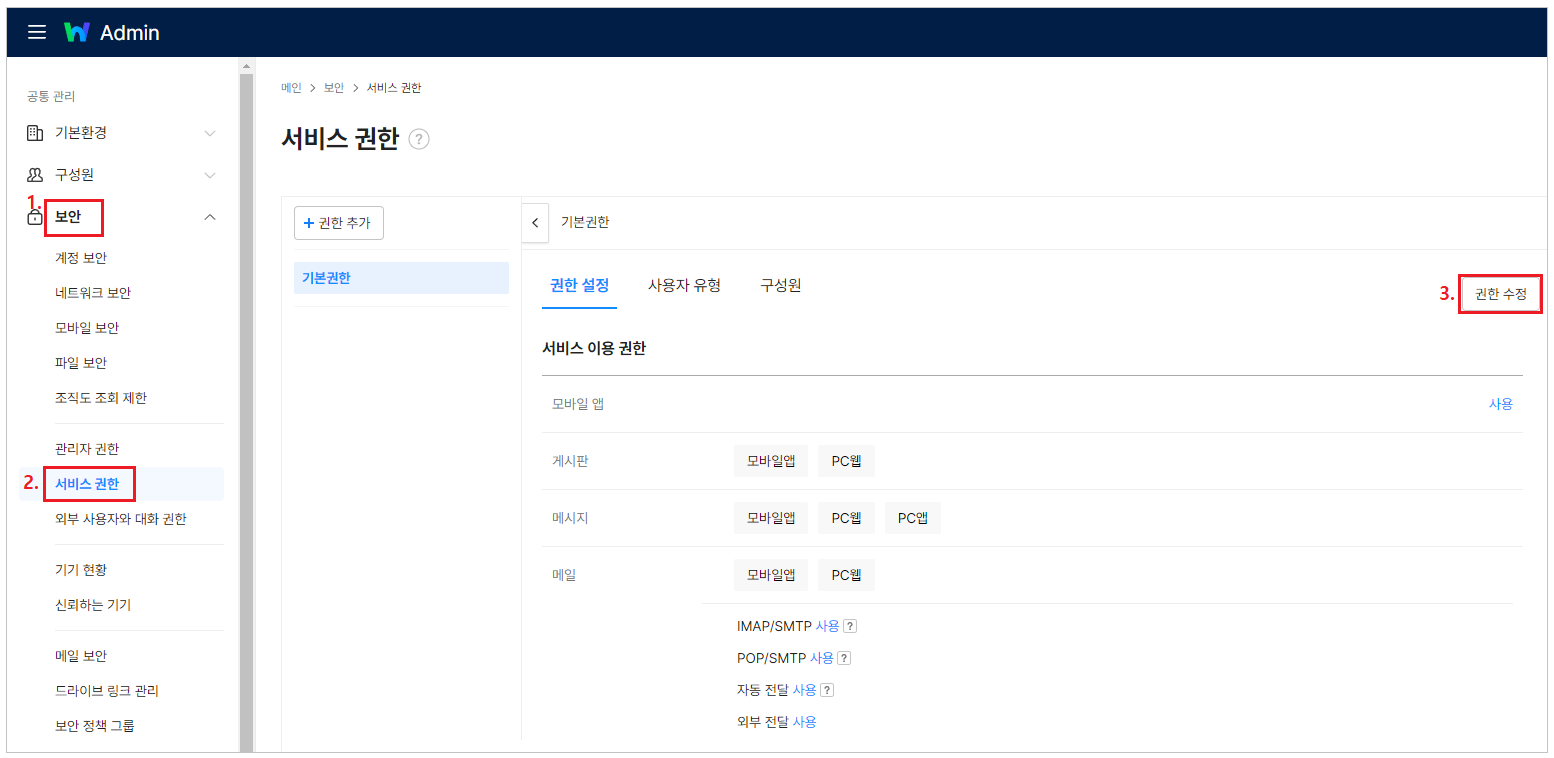Click the 기본환경 building icon
This screenshot has height=758, width=1554.
[x=35, y=133]
